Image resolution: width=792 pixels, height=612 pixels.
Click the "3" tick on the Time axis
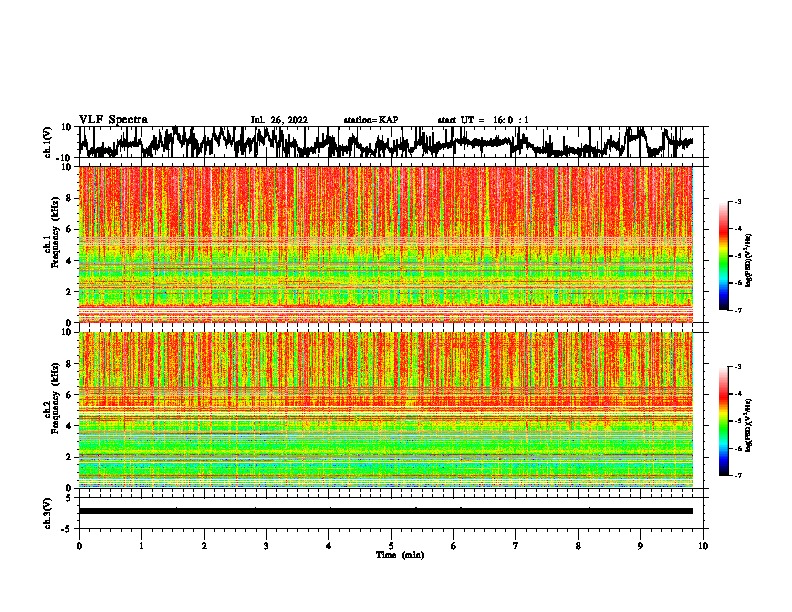tap(266, 546)
